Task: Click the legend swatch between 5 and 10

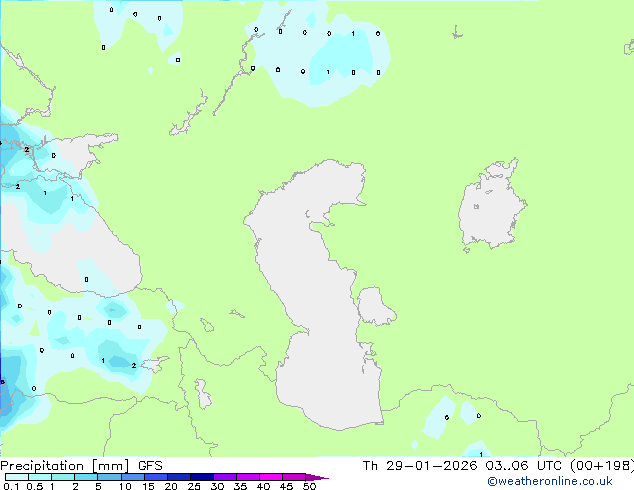Action: (109, 477)
